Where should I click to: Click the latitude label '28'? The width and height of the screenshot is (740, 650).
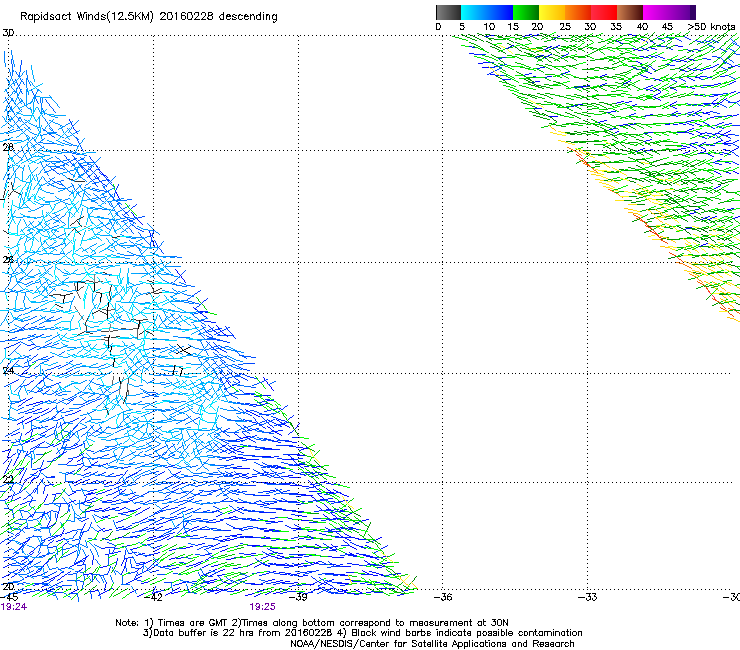click(8, 147)
